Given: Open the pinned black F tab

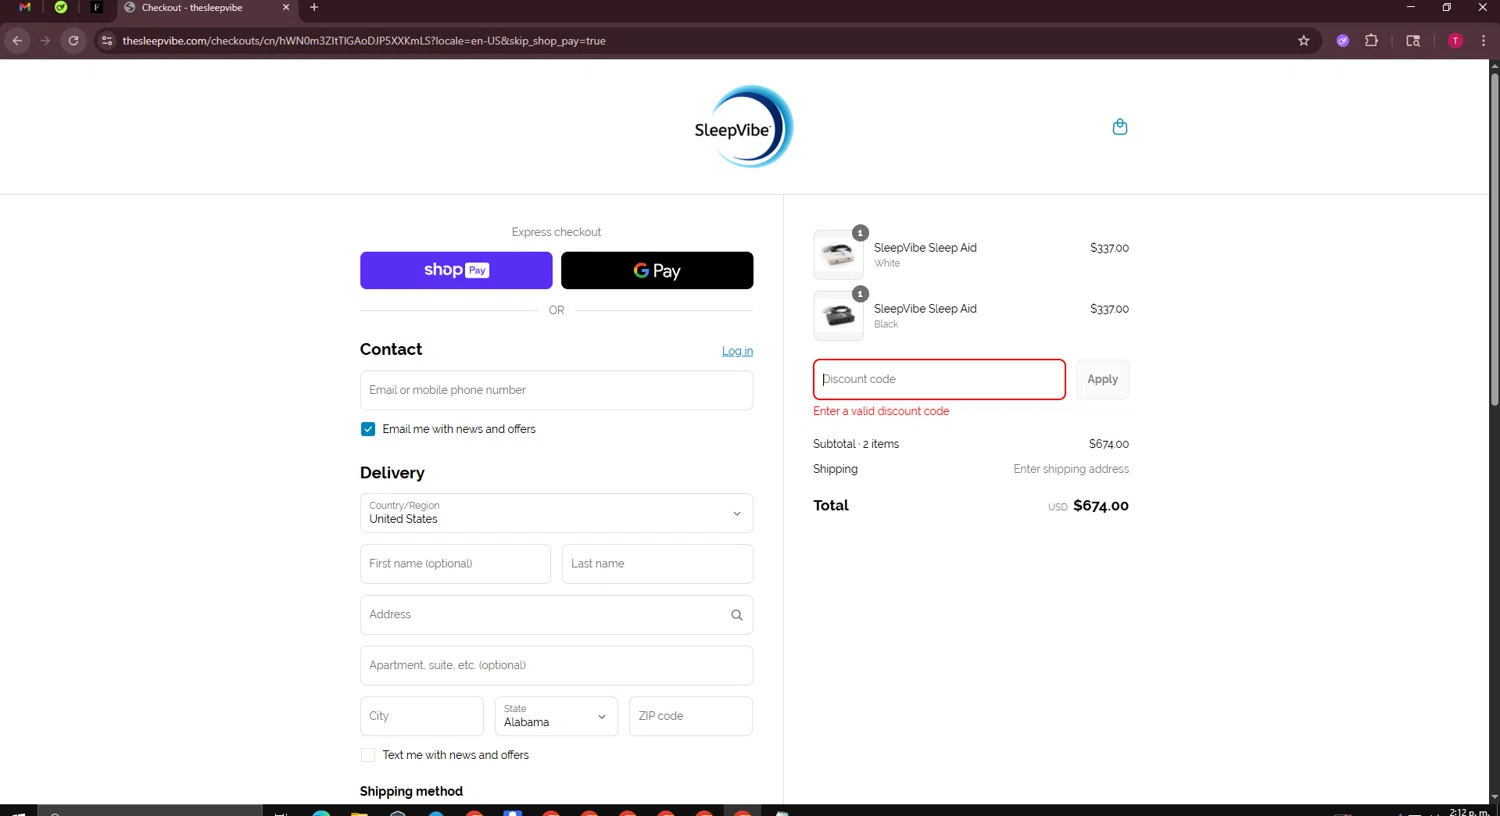Looking at the screenshot, I should [x=97, y=7].
